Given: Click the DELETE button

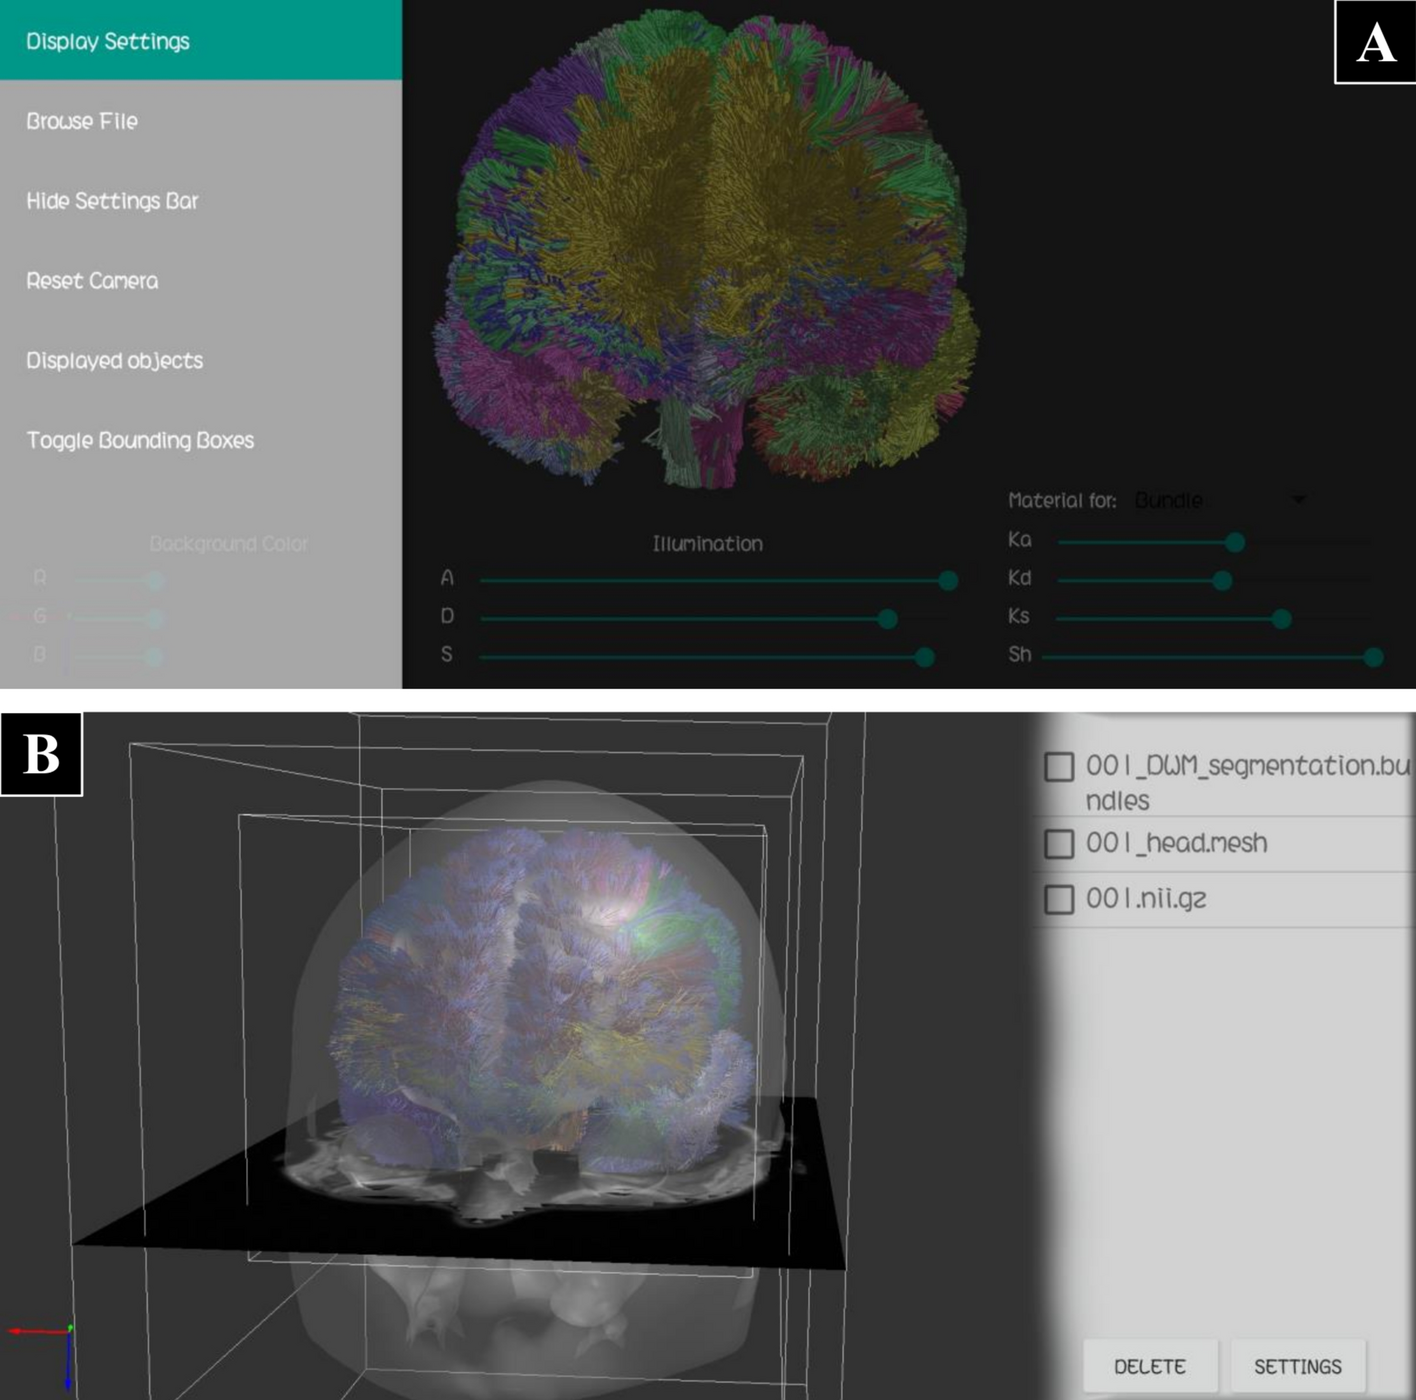Looking at the screenshot, I should tap(1150, 1366).
